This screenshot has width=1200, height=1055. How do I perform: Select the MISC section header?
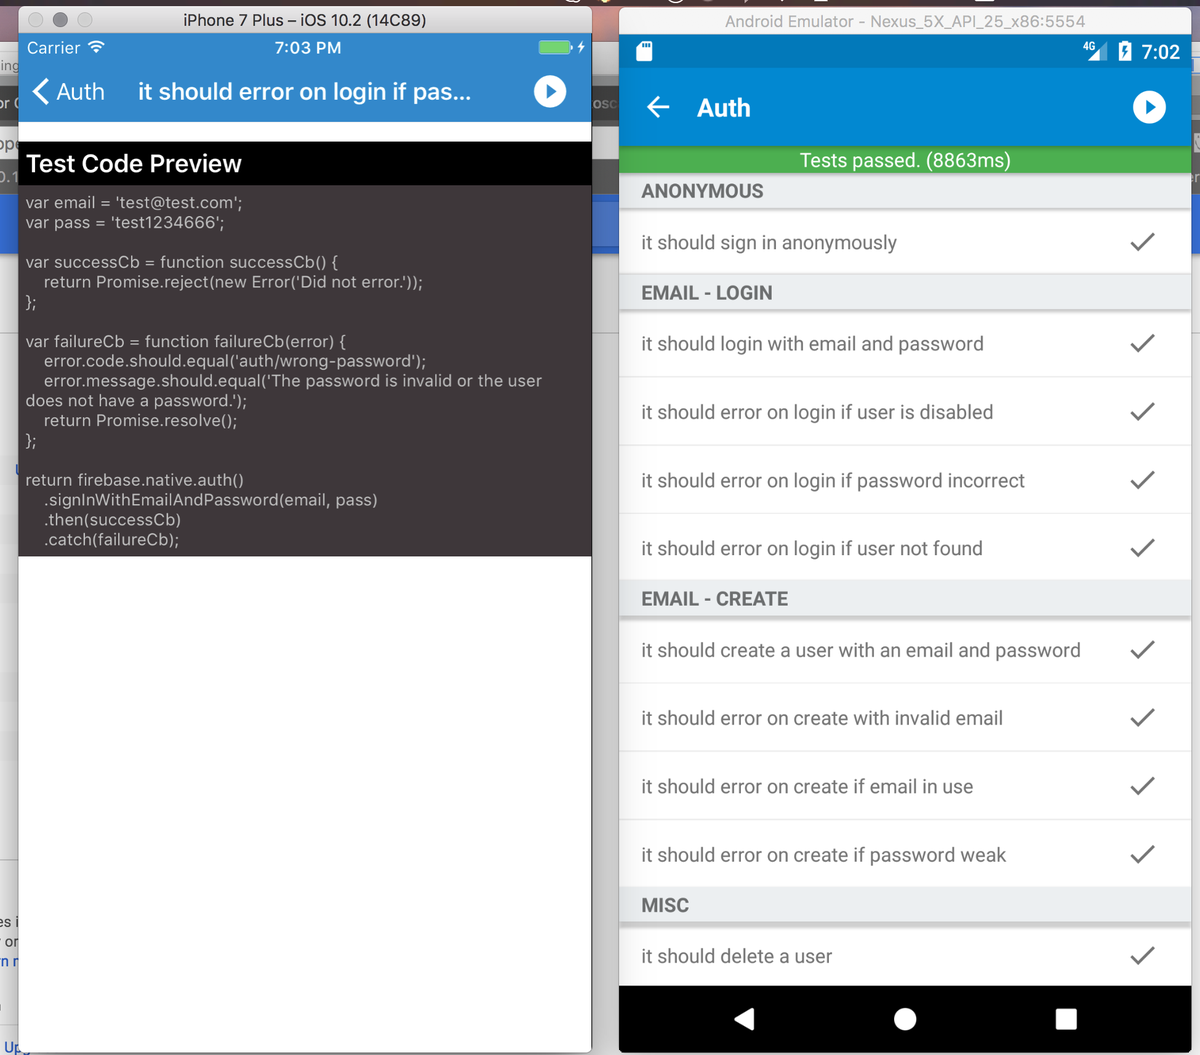(x=905, y=905)
